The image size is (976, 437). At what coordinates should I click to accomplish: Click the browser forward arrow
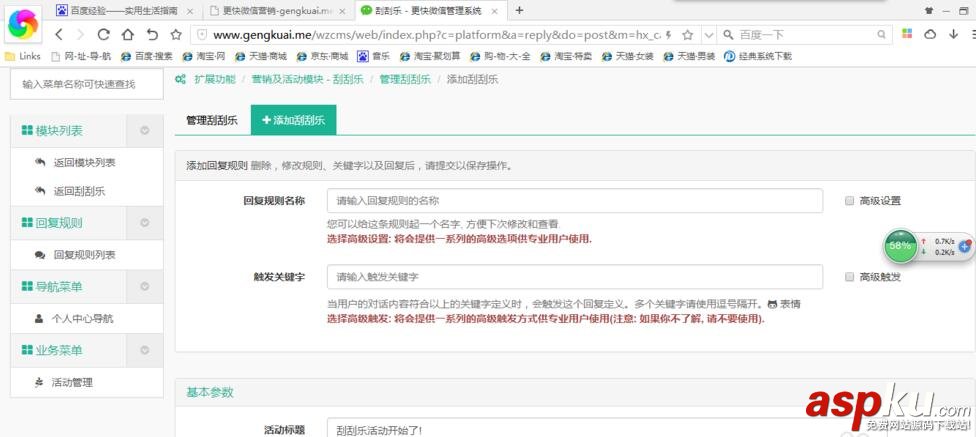pyautogui.click(x=80, y=35)
